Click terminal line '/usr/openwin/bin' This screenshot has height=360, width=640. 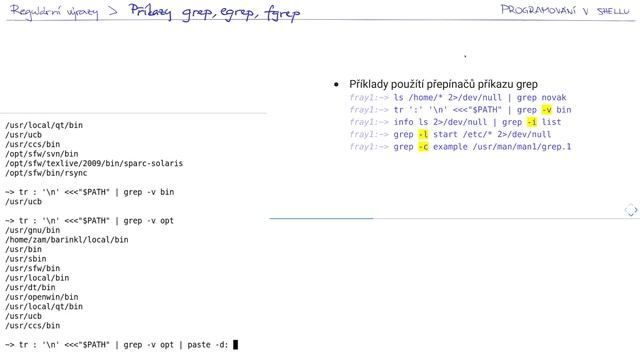[x=42, y=297]
